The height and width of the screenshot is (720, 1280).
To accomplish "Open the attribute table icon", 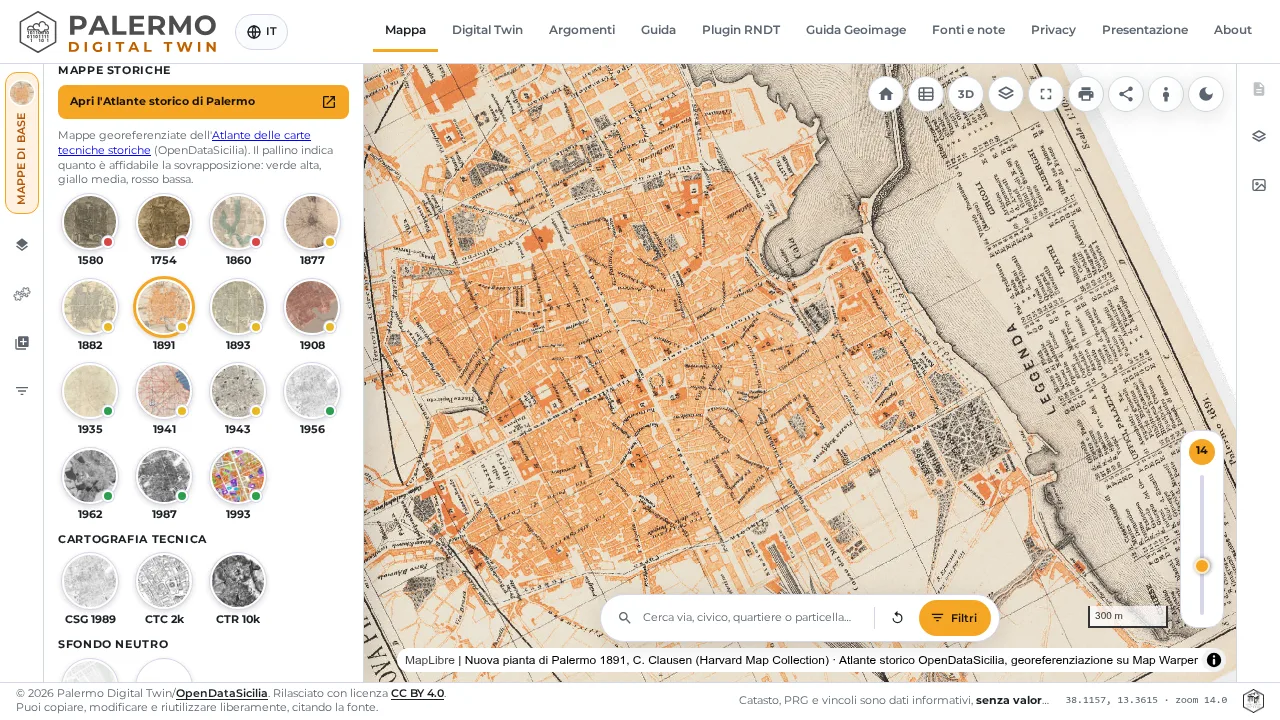I will (x=926, y=94).
